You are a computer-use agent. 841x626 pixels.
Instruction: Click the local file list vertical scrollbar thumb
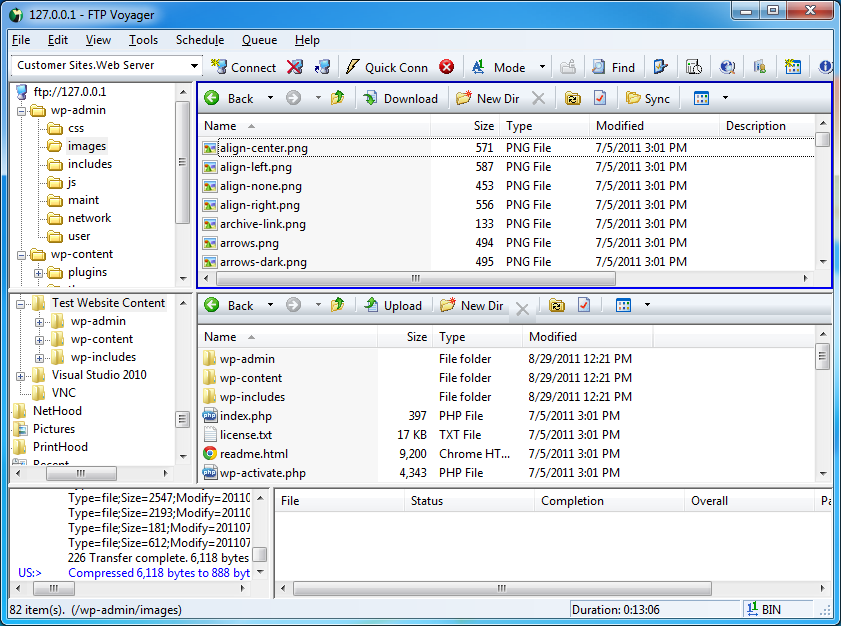pyautogui.click(x=823, y=356)
